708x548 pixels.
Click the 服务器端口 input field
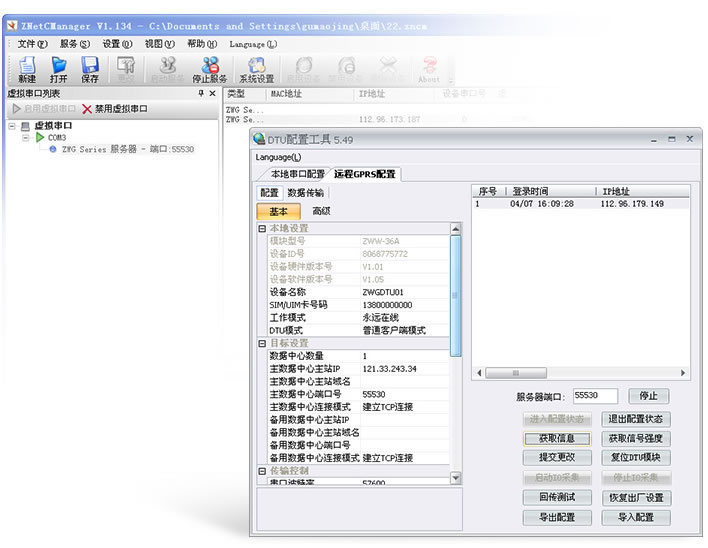(595, 396)
